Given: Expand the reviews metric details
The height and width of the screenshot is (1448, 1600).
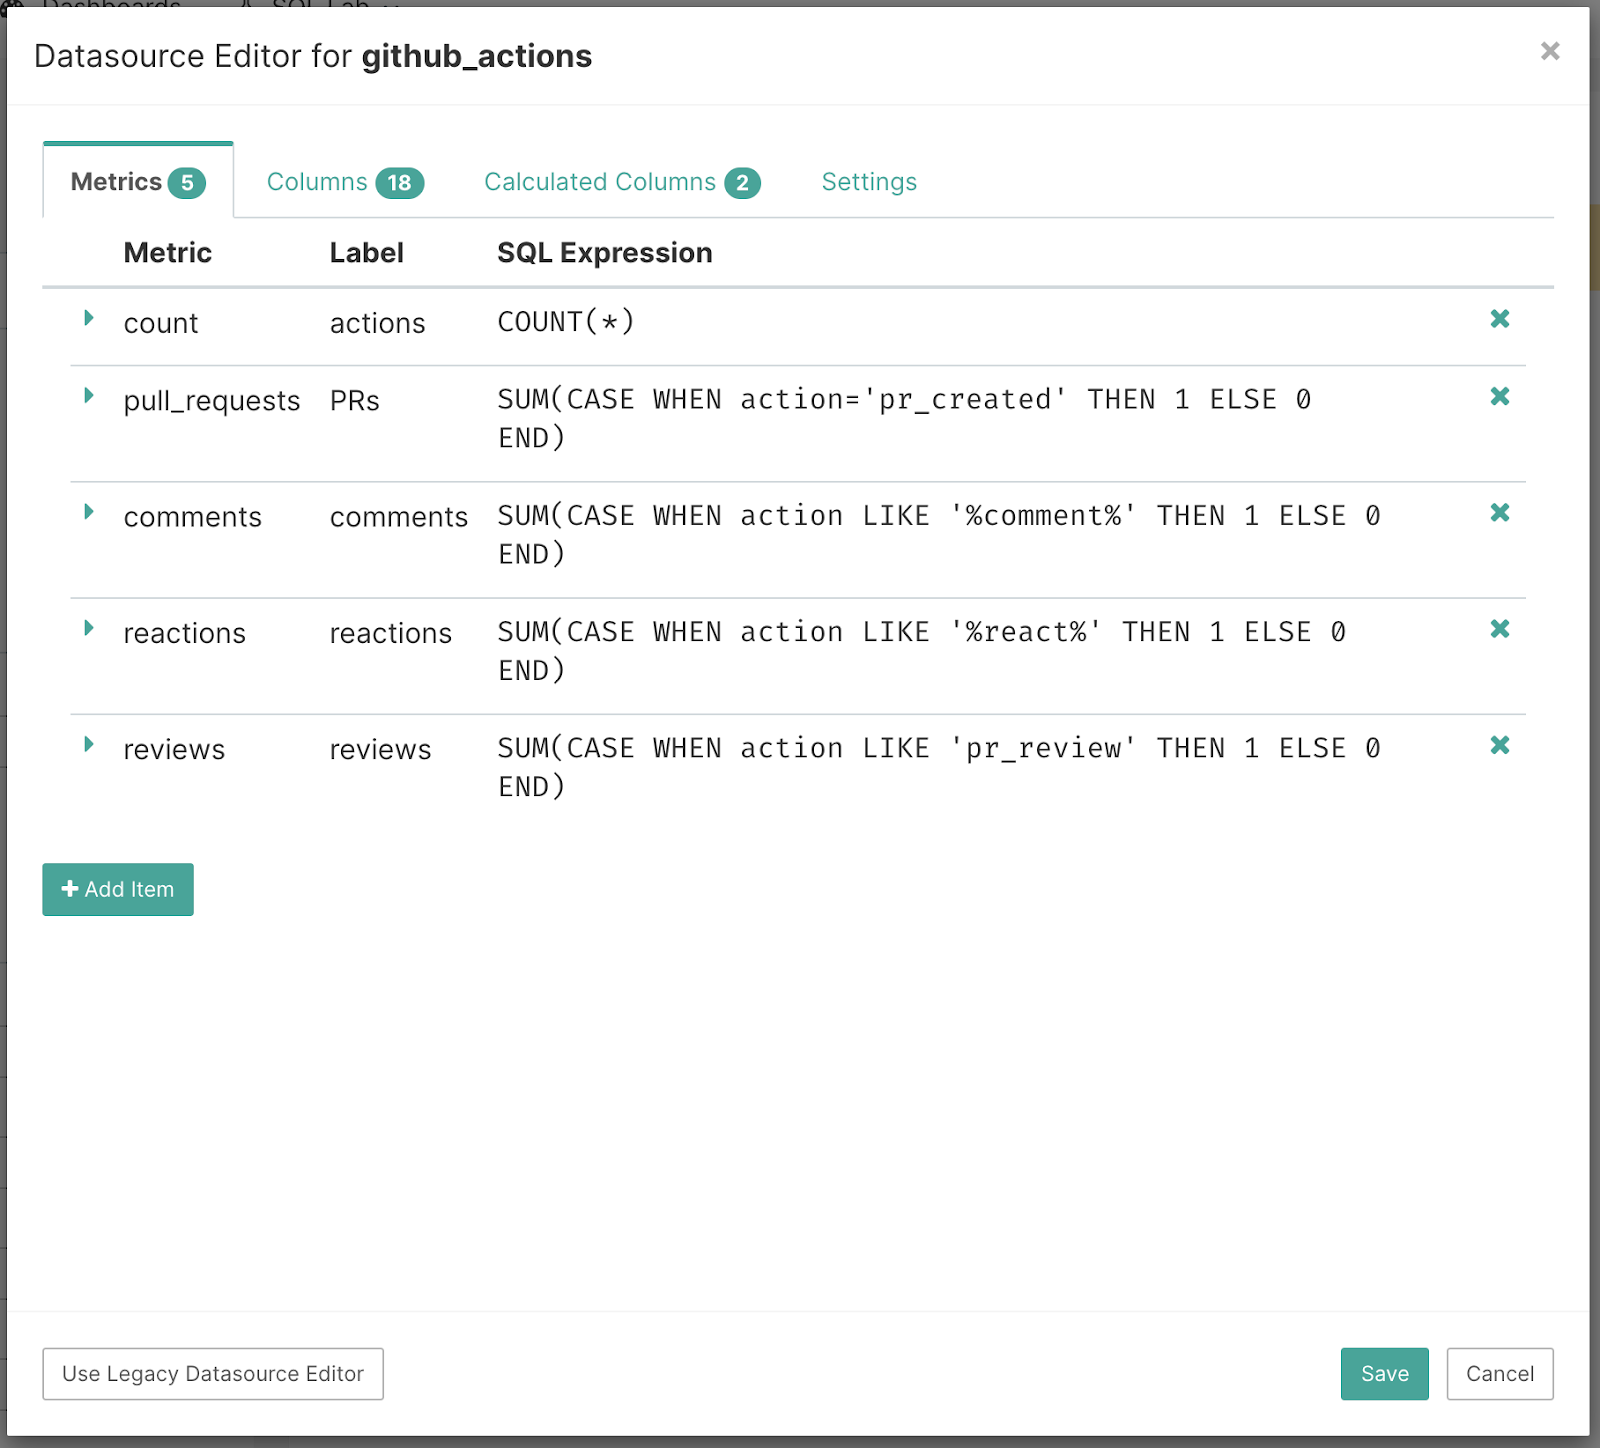Looking at the screenshot, I should click(89, 744).
